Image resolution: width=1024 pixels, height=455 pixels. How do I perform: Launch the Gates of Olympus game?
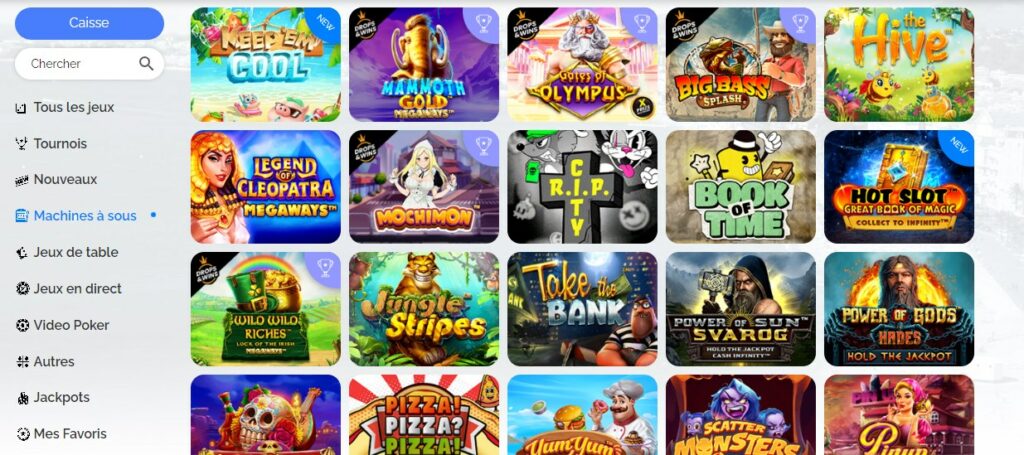click(x=582, y=65)
